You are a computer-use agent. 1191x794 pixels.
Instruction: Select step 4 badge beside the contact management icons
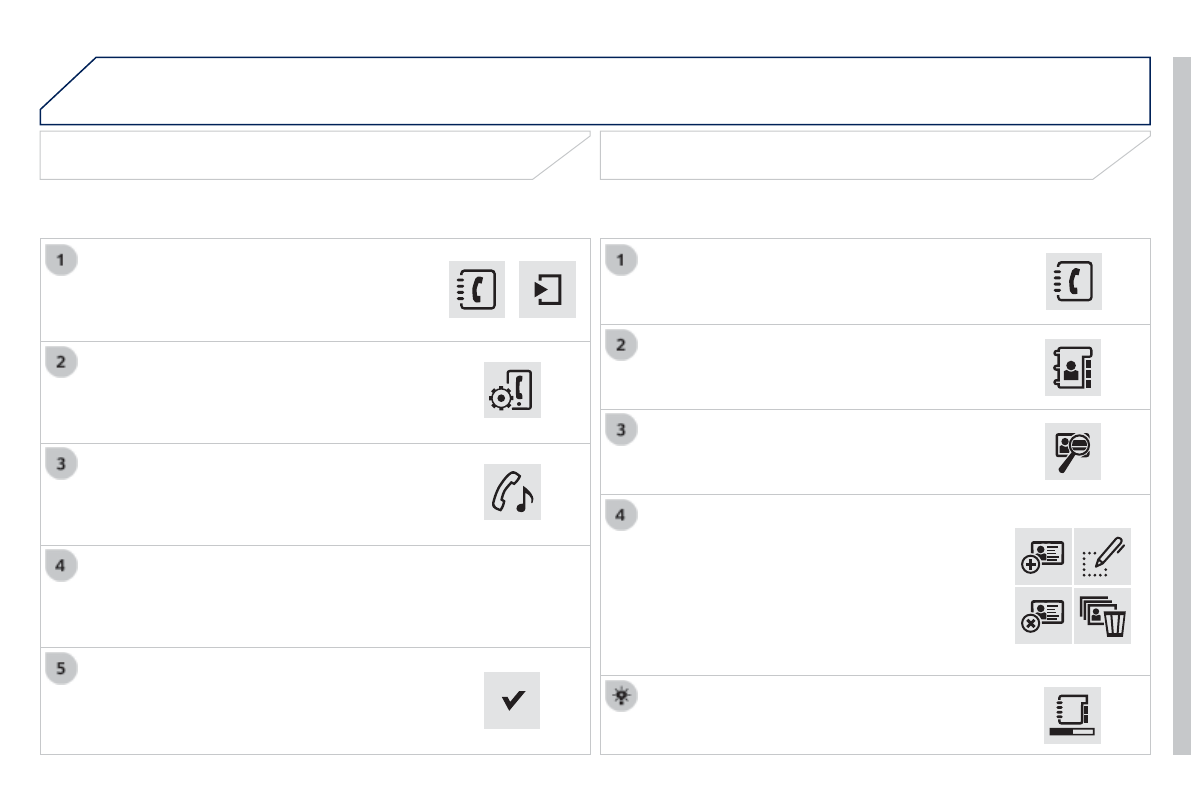point(621,516)
